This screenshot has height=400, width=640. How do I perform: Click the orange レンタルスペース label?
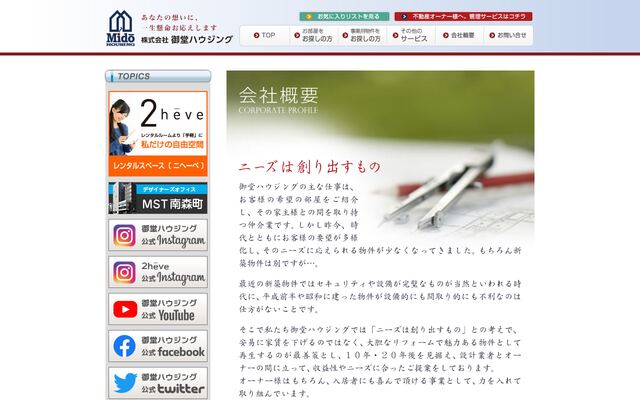tap(158, 166)
